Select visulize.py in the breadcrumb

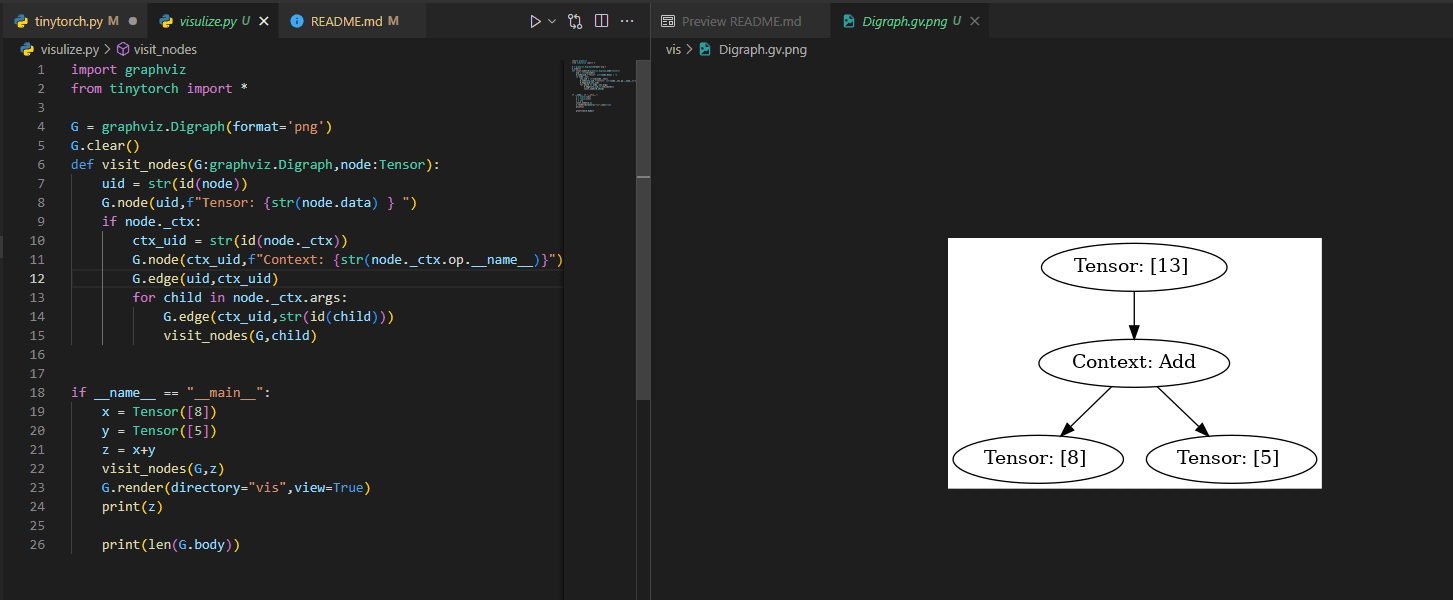point(69,49)
